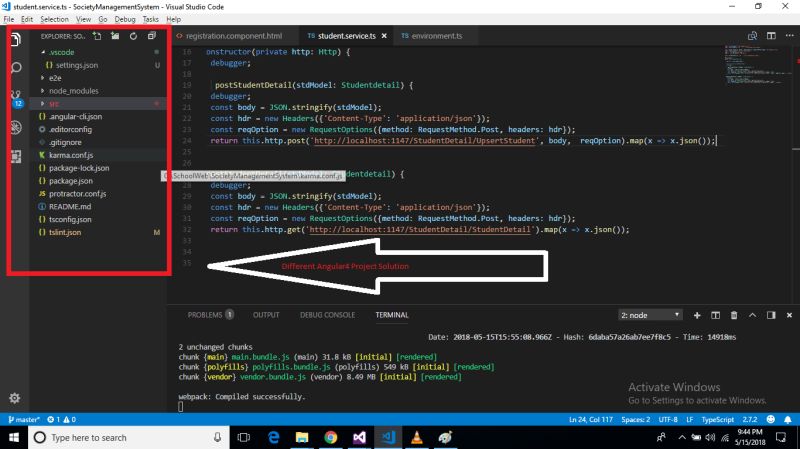Open tslint.json file
The width and height of the screenshot is (800, 449).
(65, 232)
